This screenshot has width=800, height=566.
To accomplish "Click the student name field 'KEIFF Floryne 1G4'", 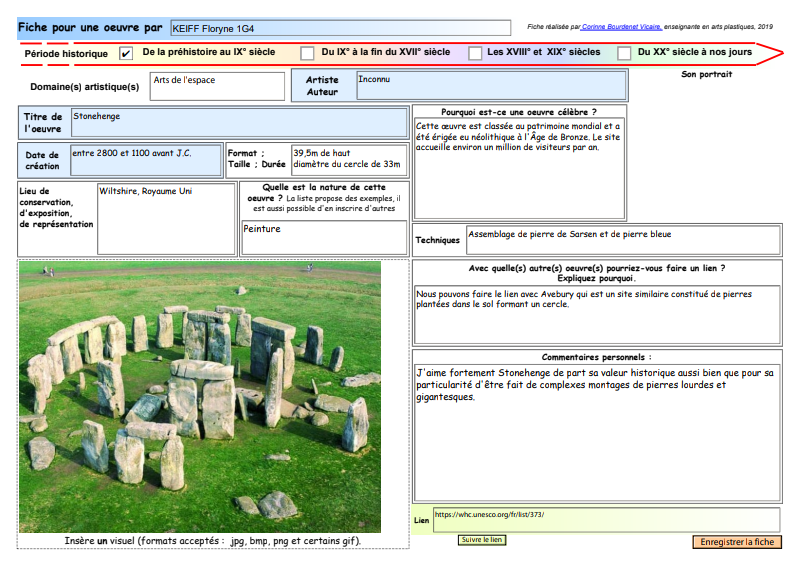I will coord(340,29).
